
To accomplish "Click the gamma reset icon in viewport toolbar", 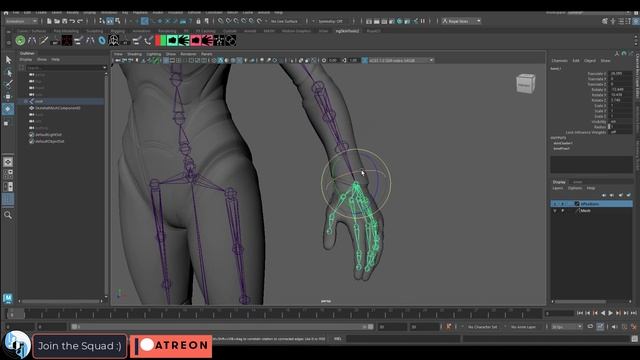I will coord(344,60).
